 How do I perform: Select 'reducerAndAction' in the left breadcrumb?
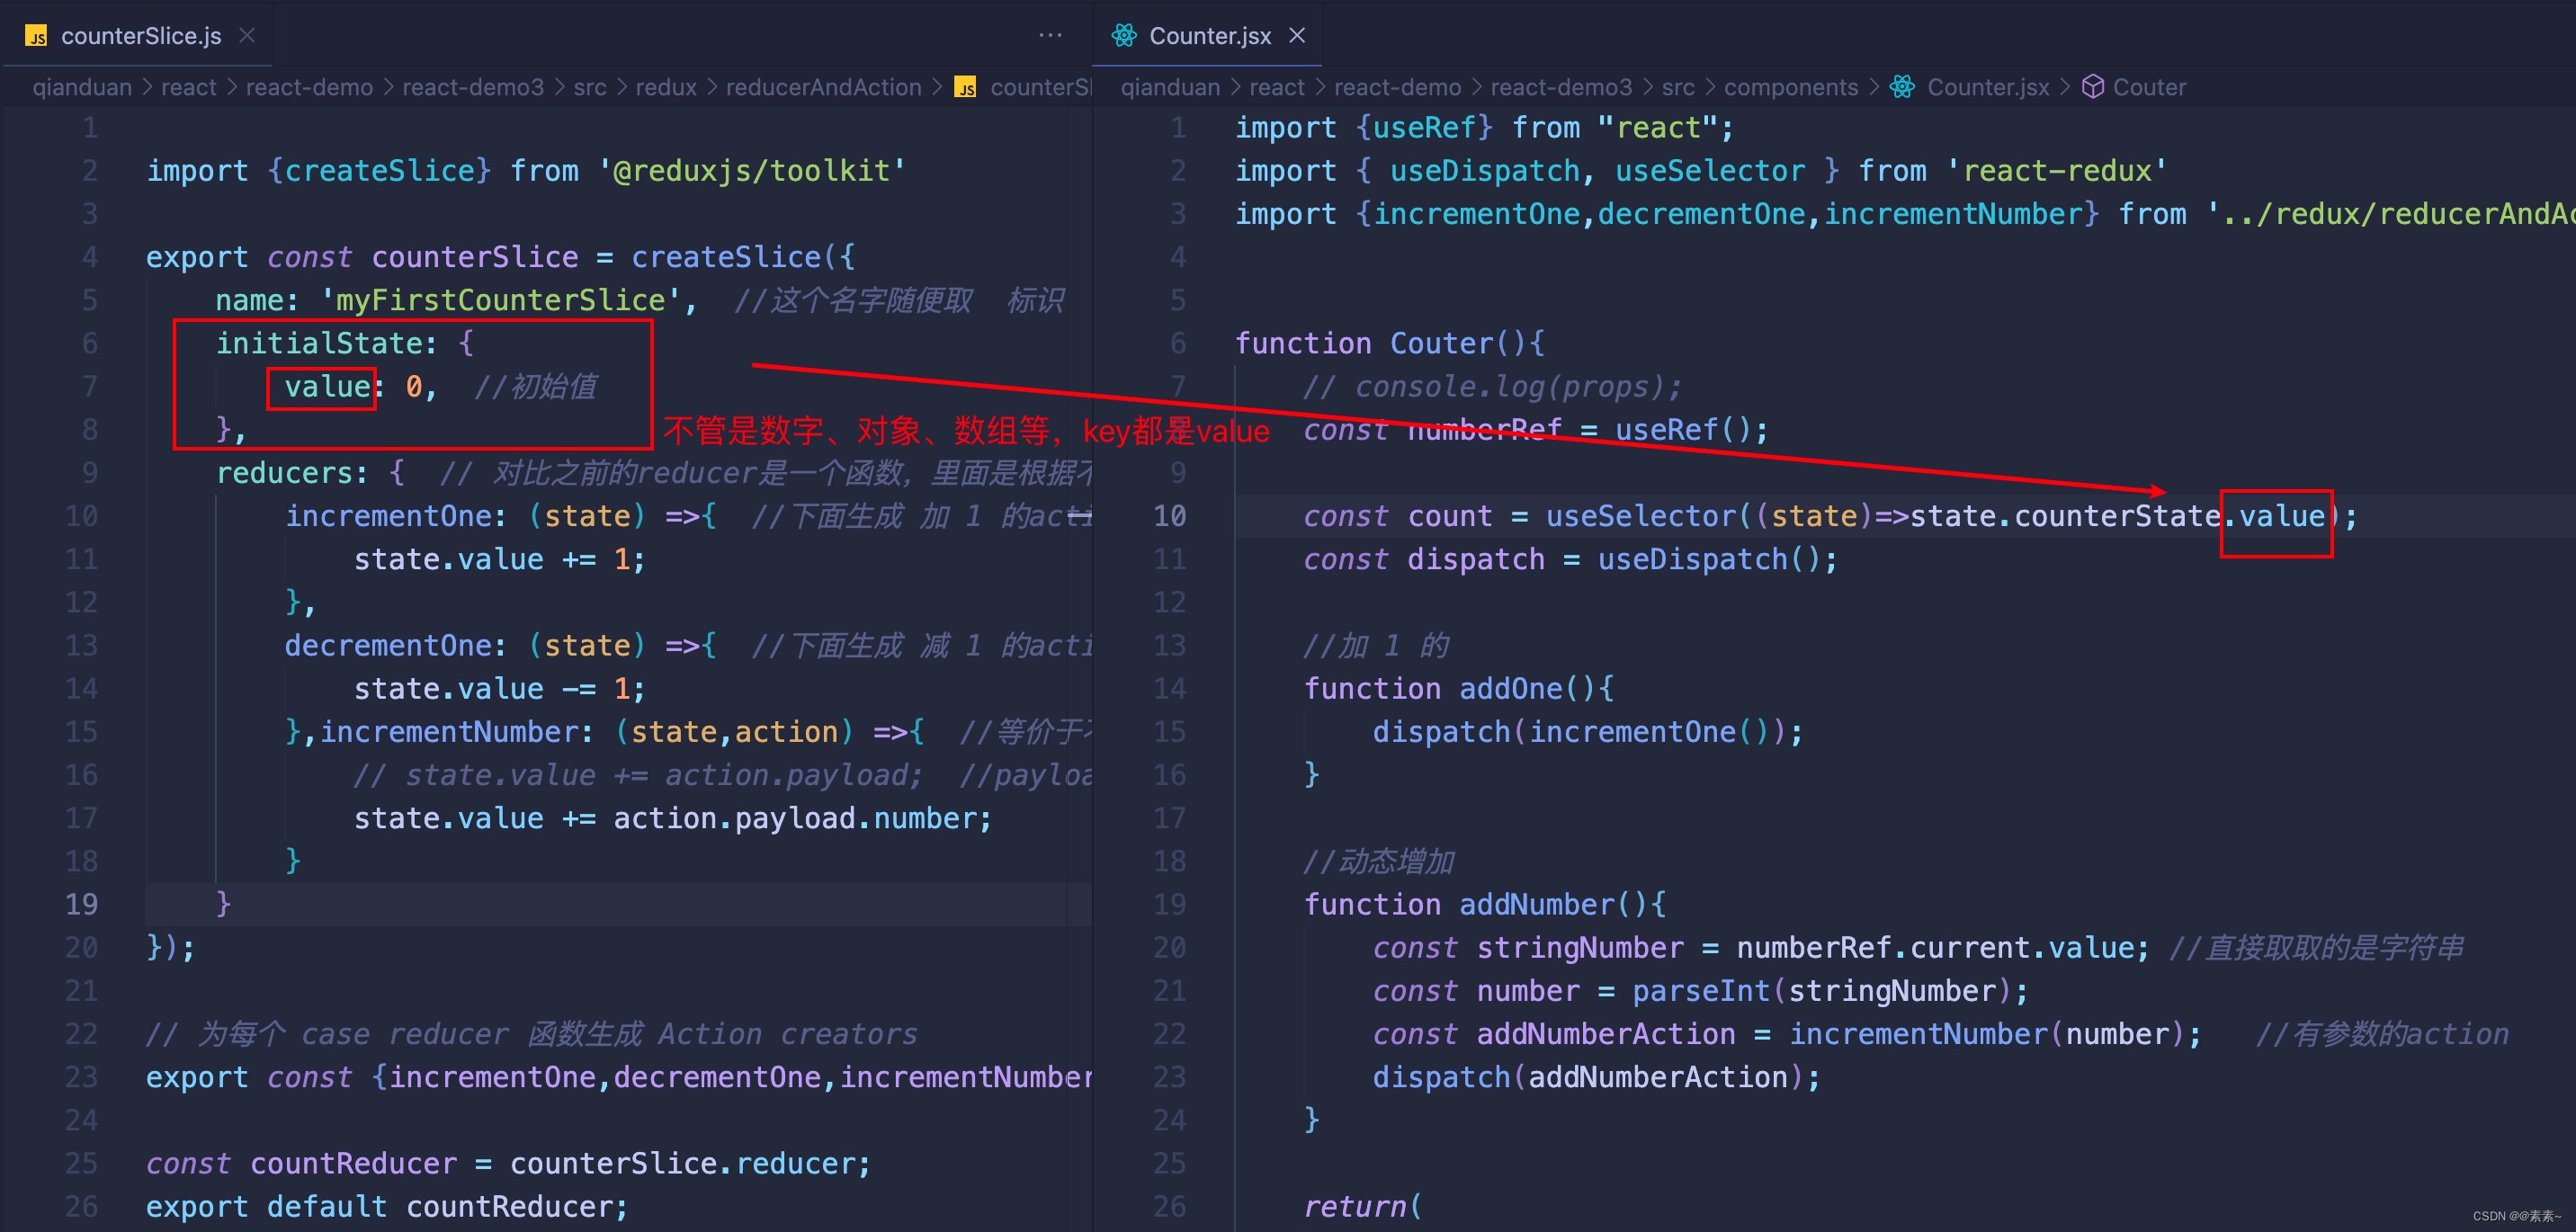(x=824, y=87)
